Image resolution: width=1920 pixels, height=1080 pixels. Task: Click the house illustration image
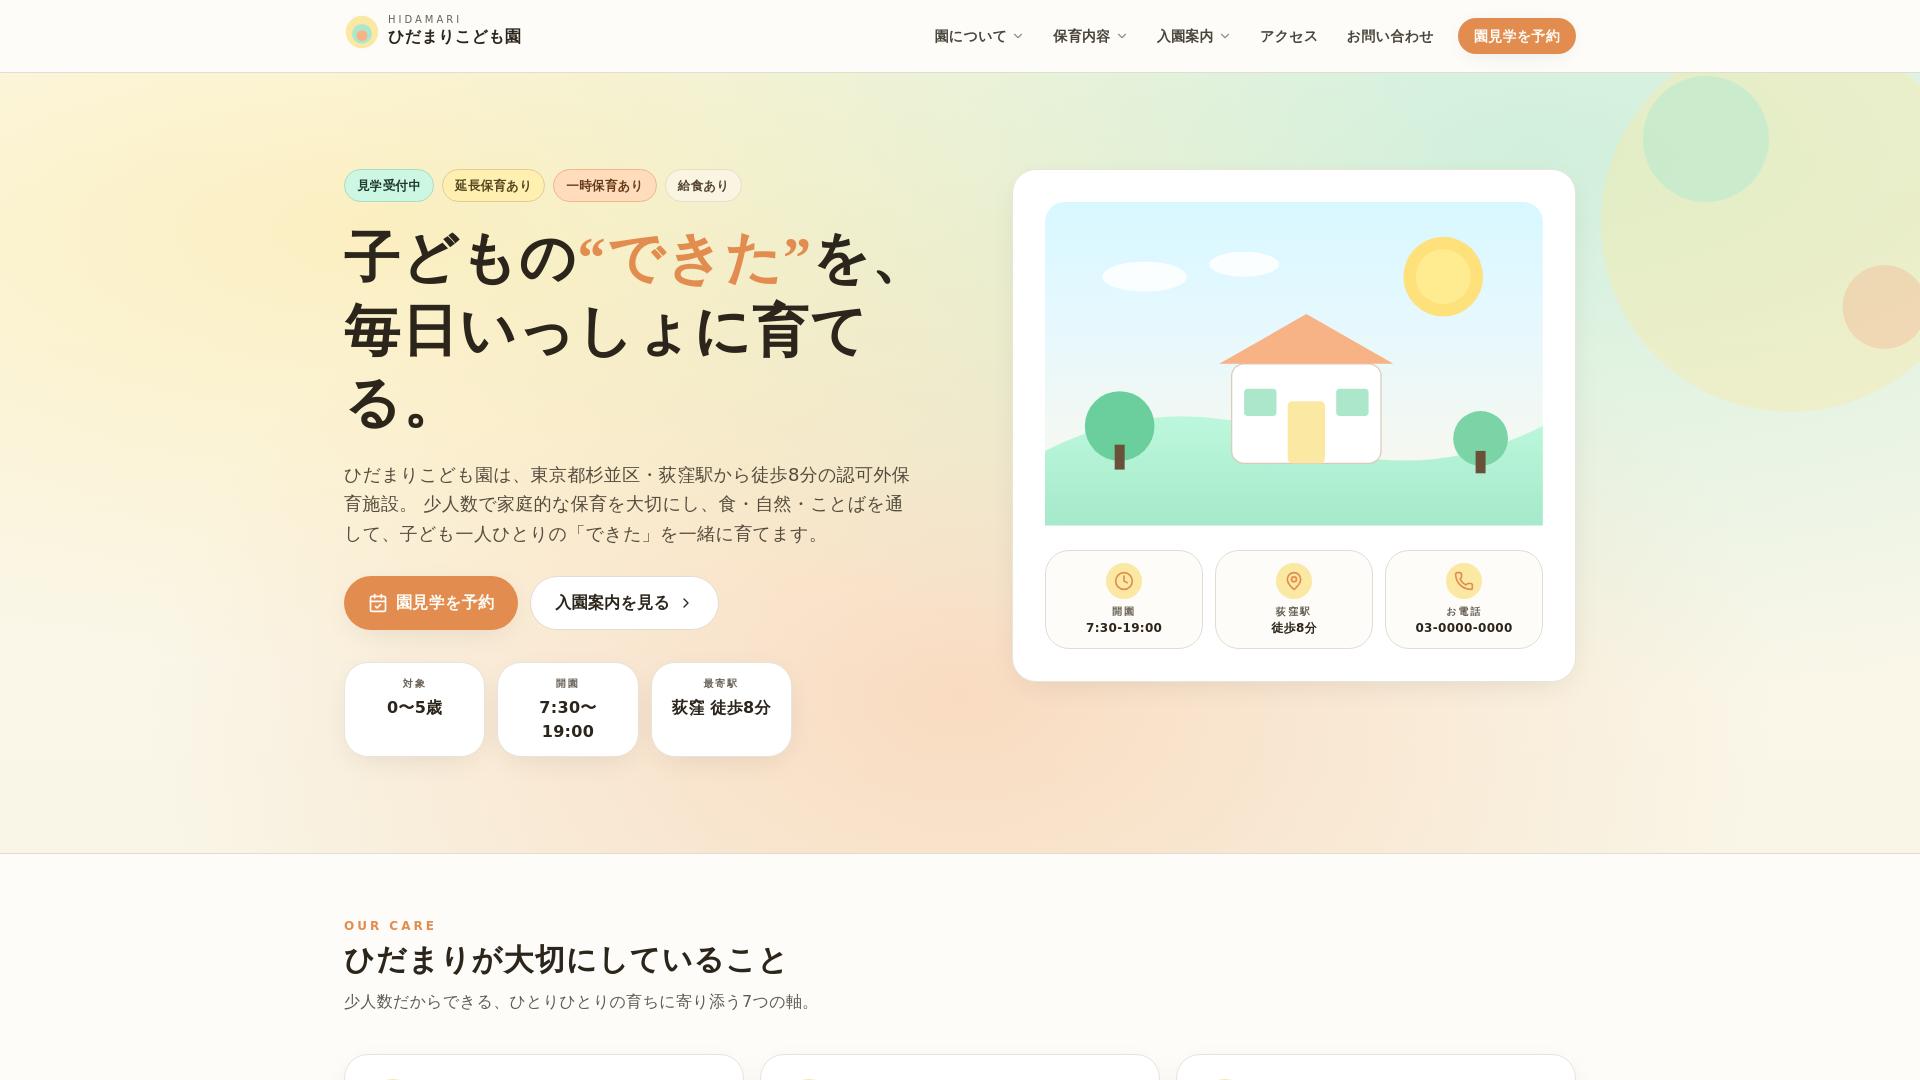coord(1294,364)
